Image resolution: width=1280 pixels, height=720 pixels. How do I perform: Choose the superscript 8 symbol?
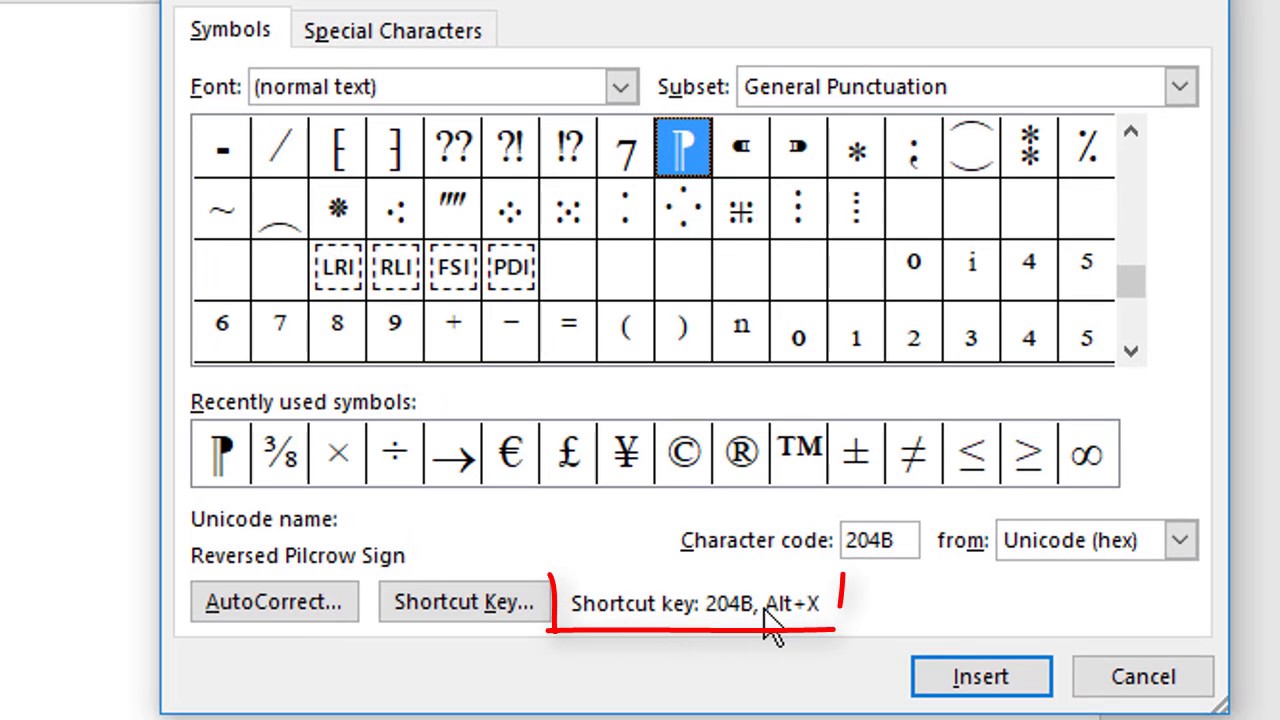click(x=338, y=330)
